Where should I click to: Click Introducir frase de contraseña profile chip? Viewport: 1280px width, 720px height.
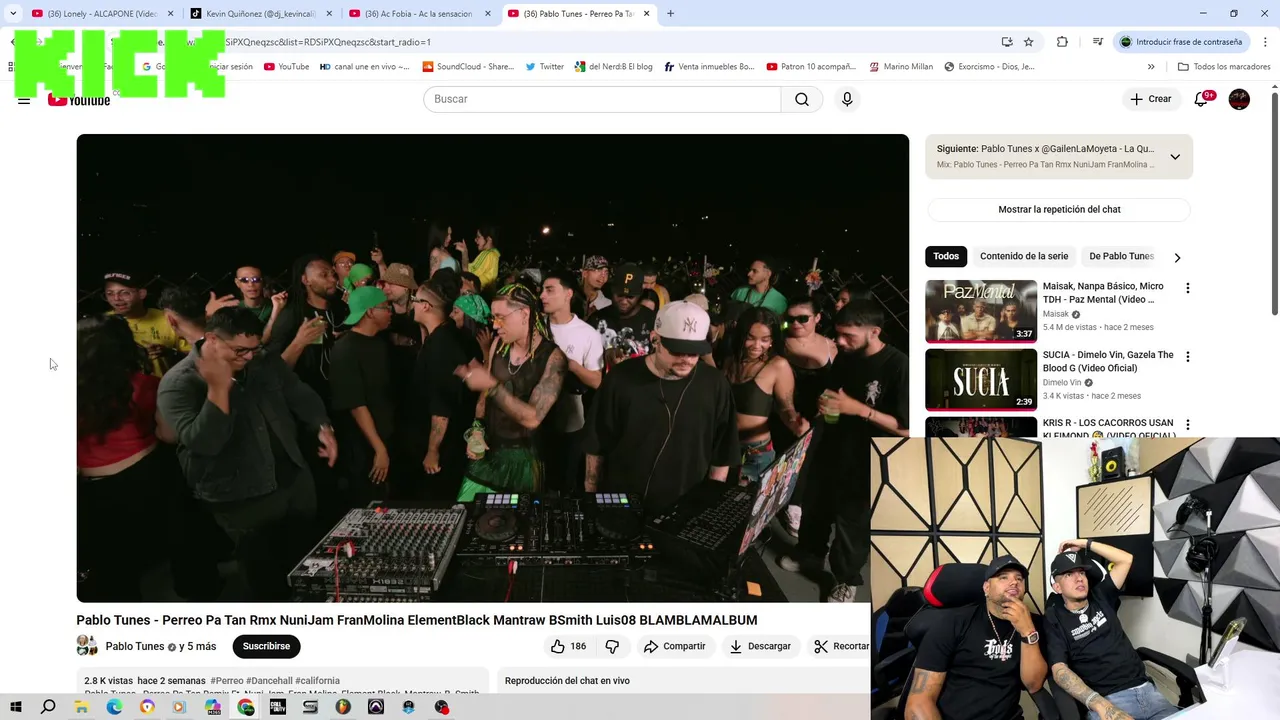[1181, 42]
